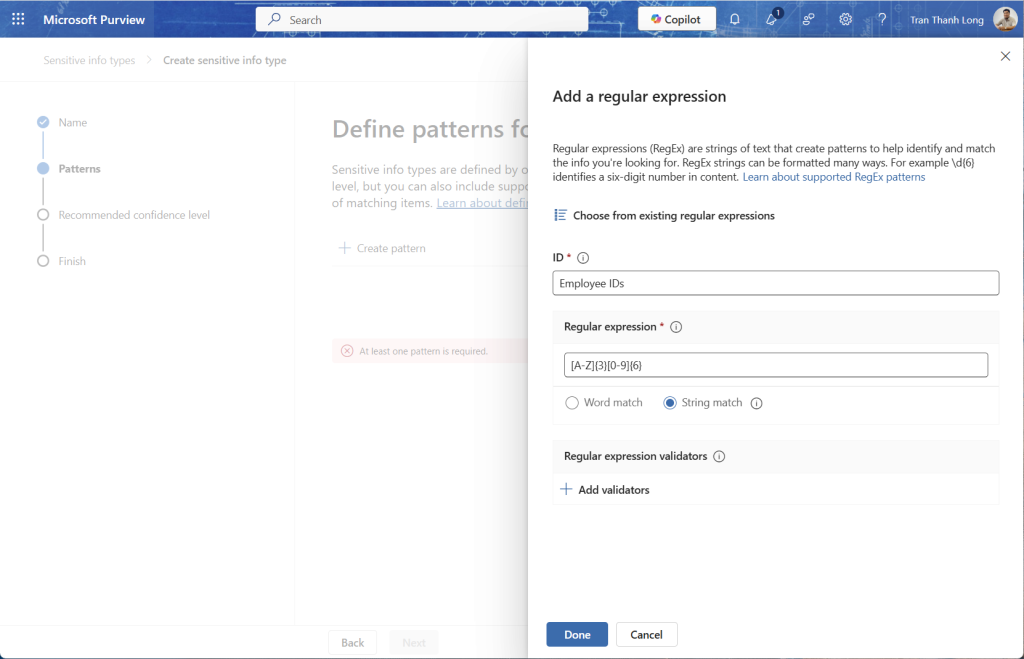
Task: Select the Word match radio button
Action: point(572,403)
